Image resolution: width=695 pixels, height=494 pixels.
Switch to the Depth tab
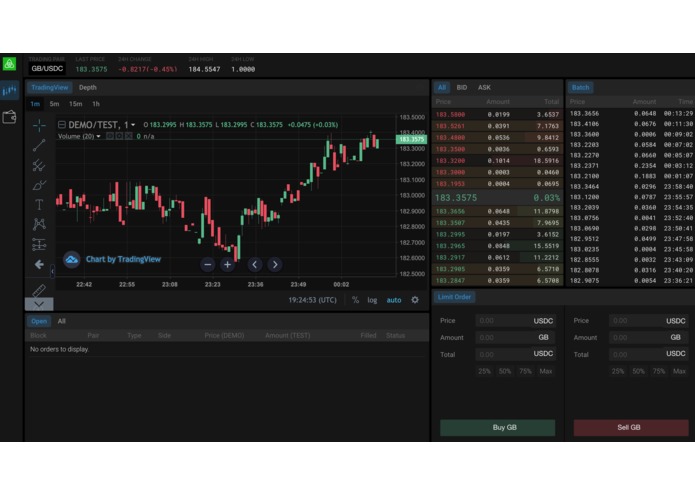(x=88, y=87)
